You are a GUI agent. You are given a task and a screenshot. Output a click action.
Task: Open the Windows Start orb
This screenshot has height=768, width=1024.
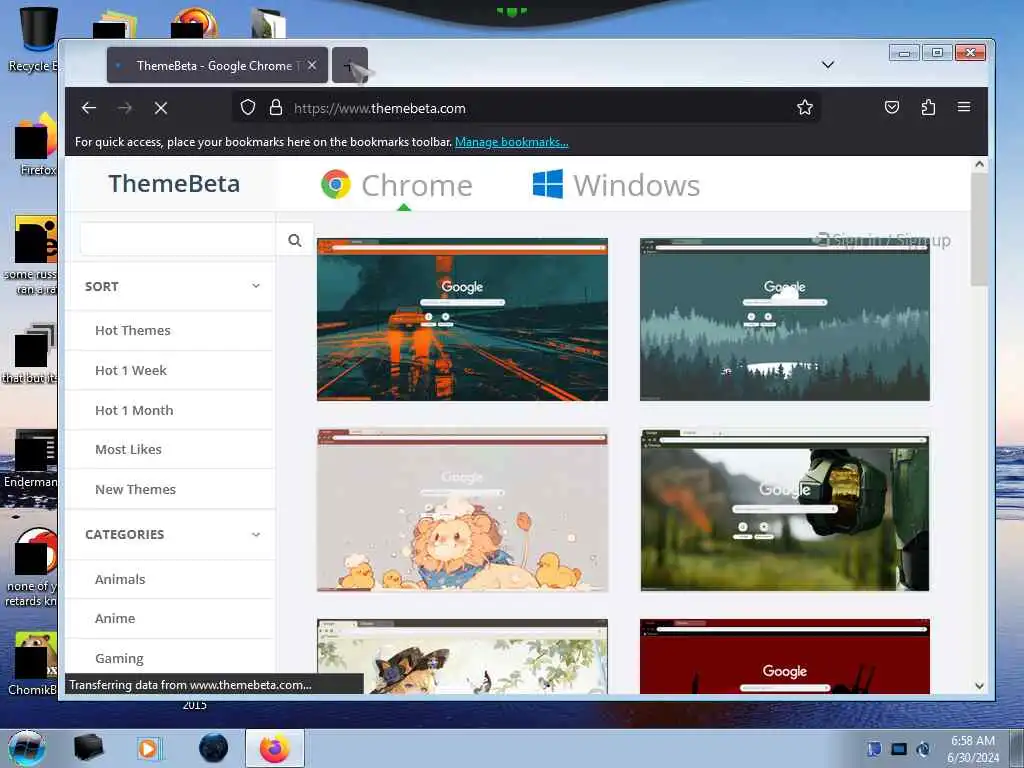click(27, 748)
